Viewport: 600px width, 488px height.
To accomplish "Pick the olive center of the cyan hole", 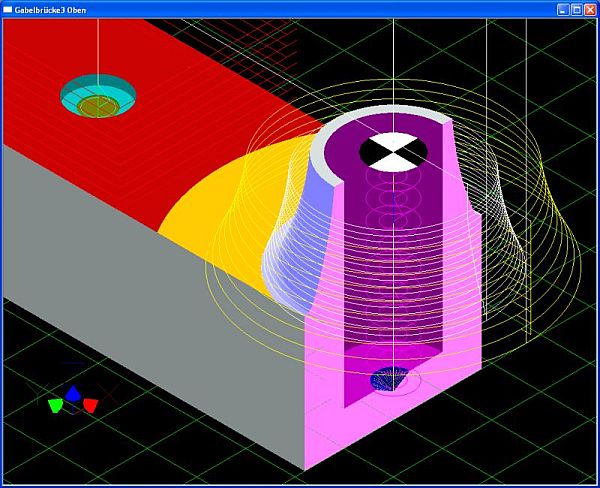I will (x=99, y=104).
